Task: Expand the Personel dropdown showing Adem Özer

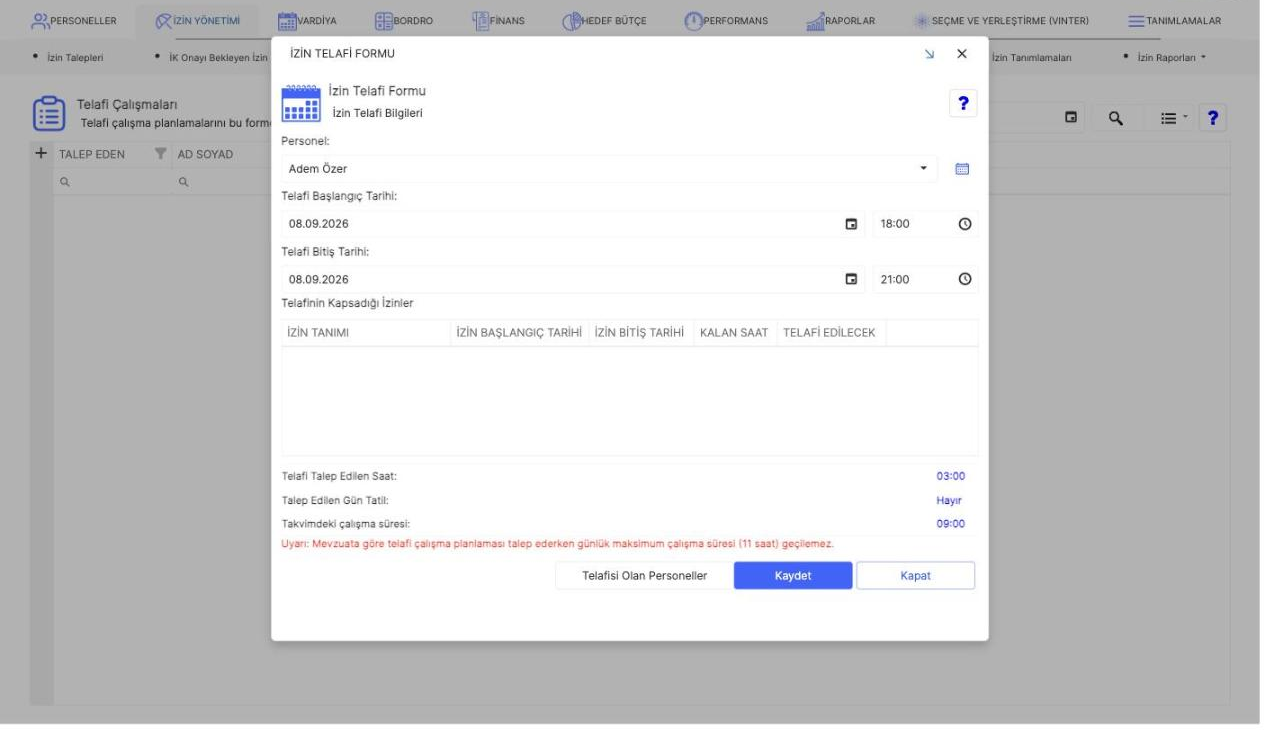Action: (923, 169)
